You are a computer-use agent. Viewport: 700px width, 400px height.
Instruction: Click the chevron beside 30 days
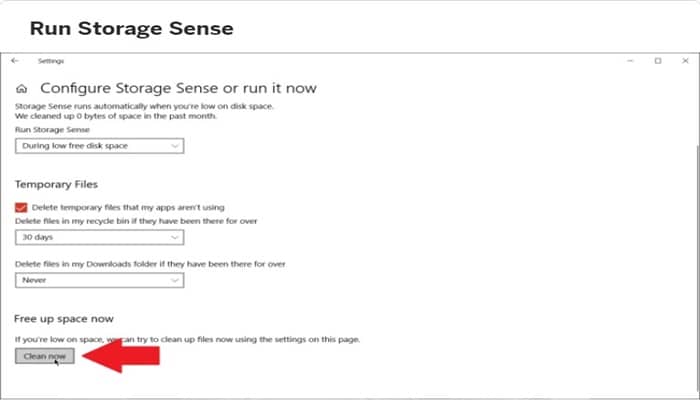point(175,238)
